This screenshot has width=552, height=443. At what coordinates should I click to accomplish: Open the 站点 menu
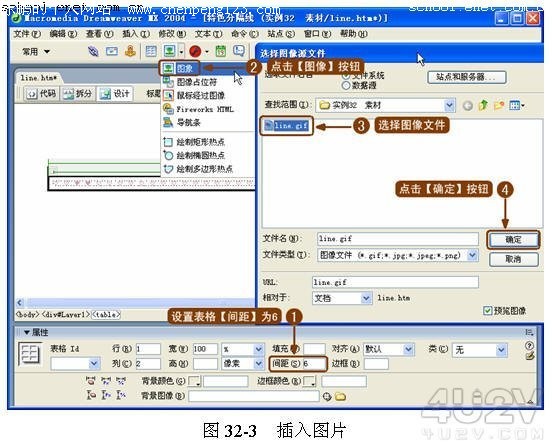point(281,34)
